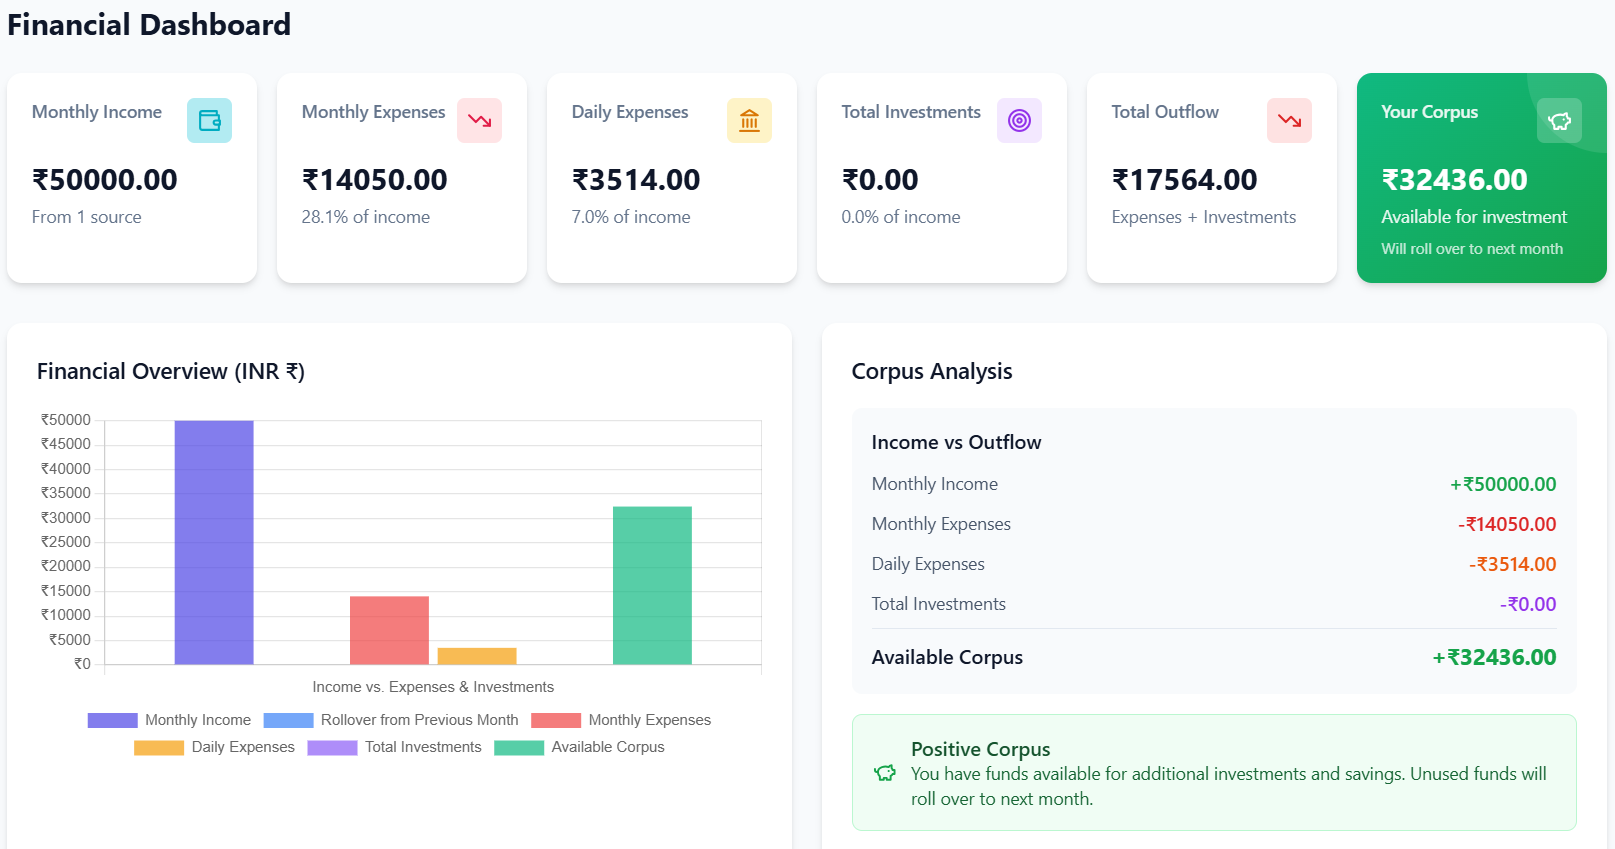Click the Available Corpus total row amount
Viewport: 1615px width, 849px height.
[x=1494, y=658]
